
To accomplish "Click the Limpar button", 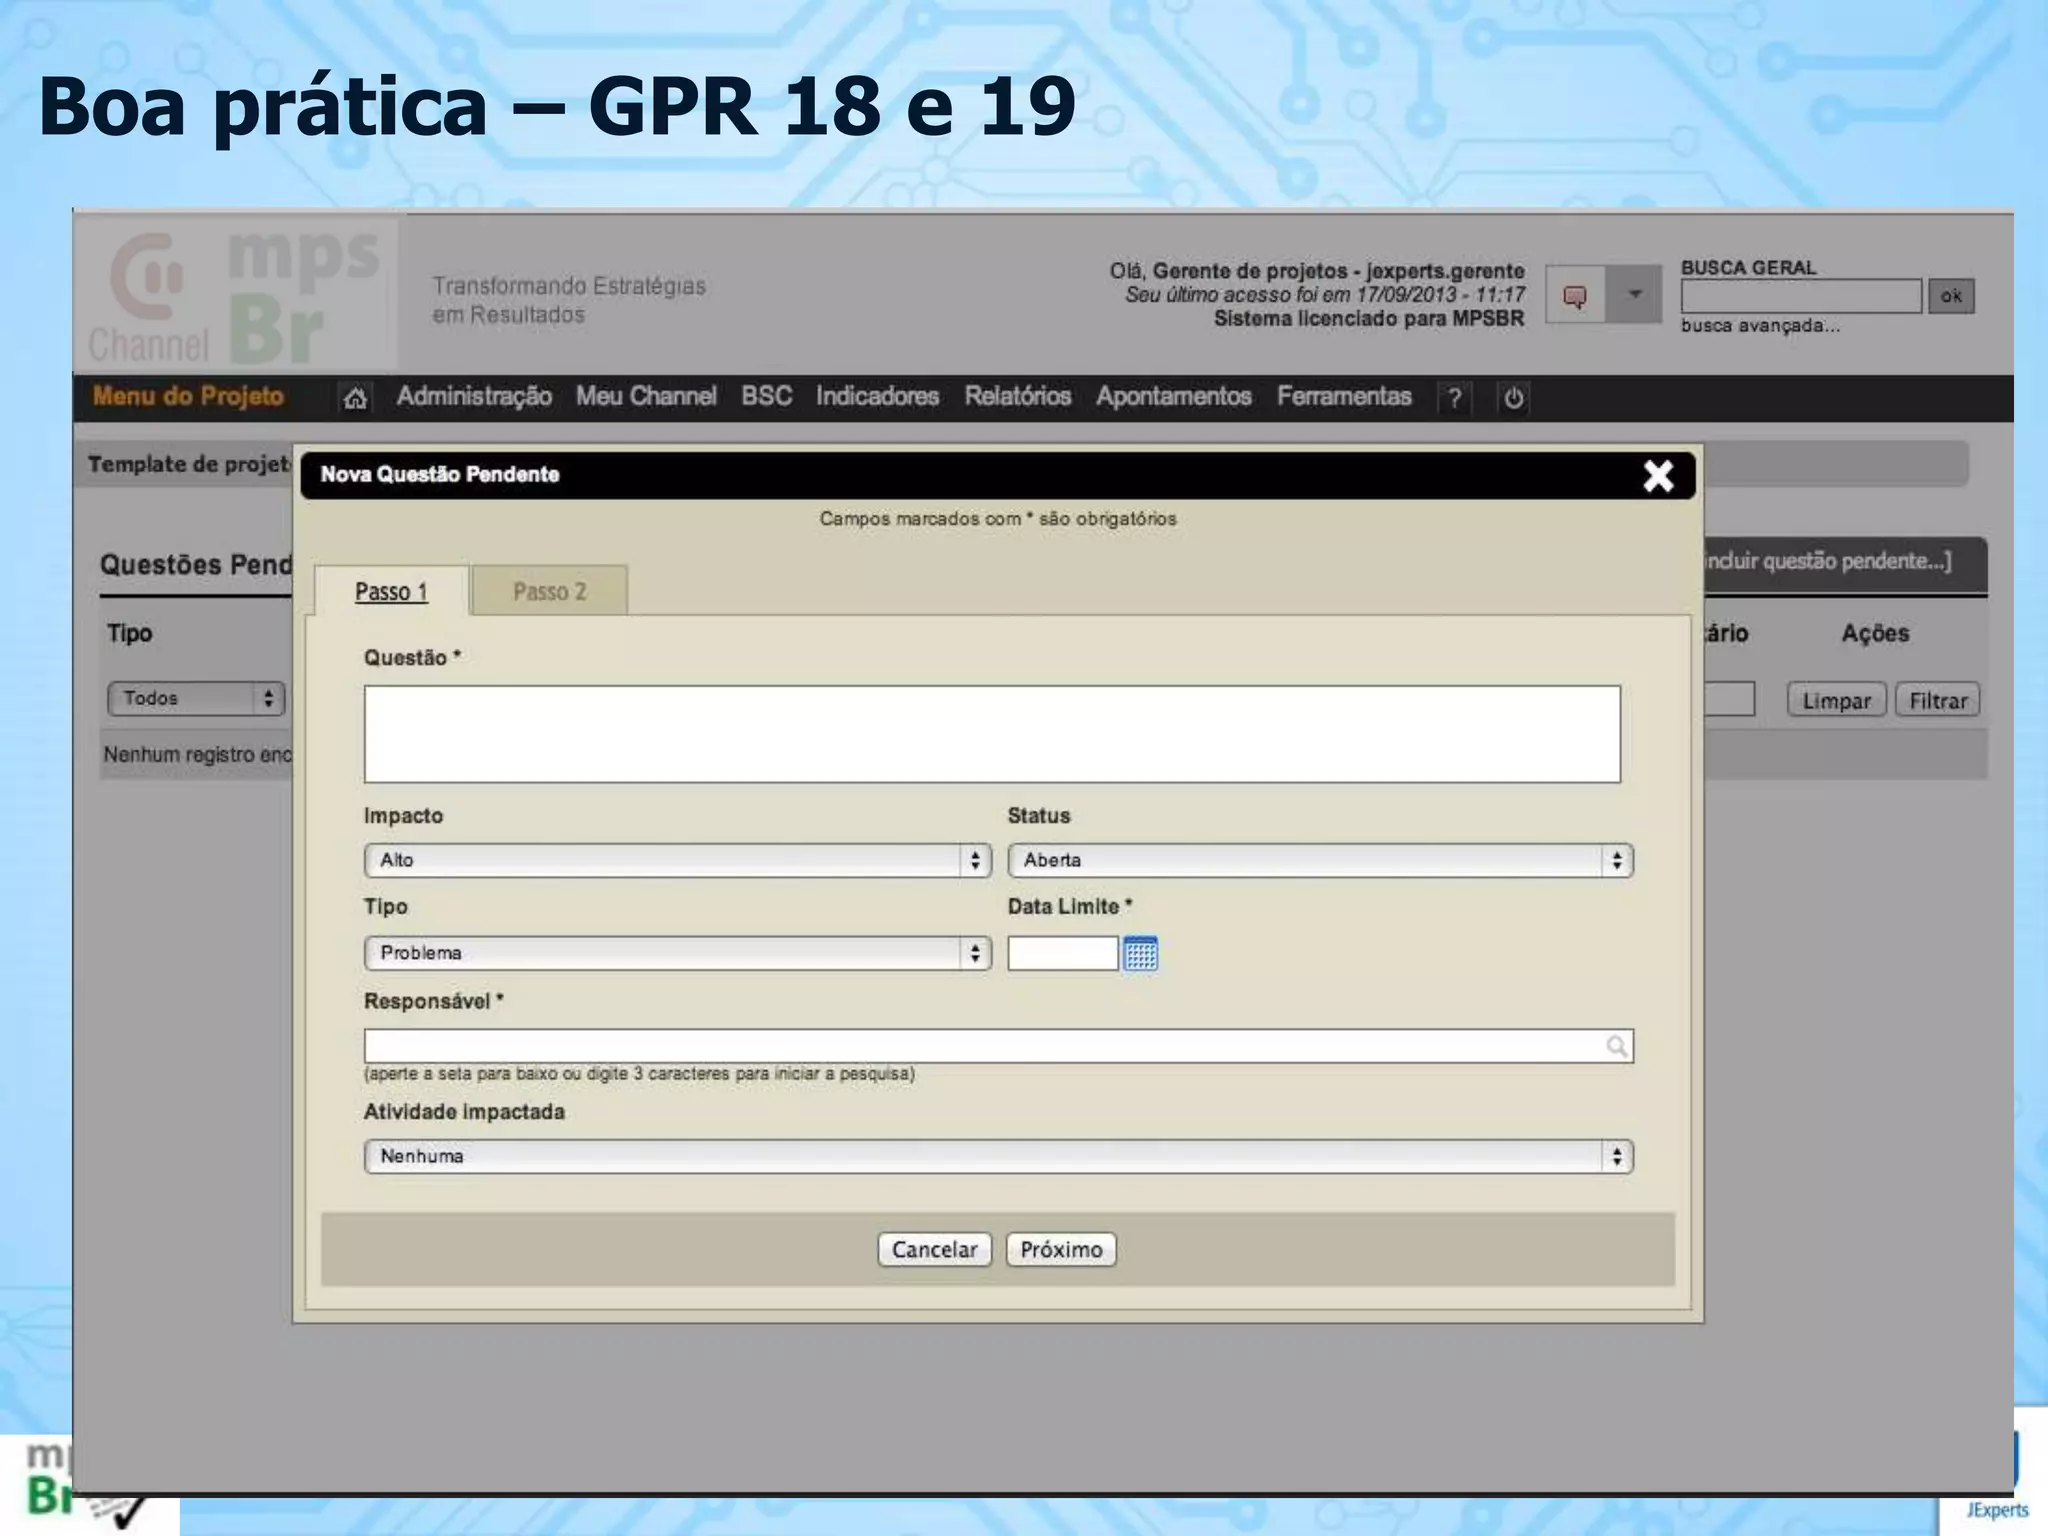I will (x=1836, y=700).
